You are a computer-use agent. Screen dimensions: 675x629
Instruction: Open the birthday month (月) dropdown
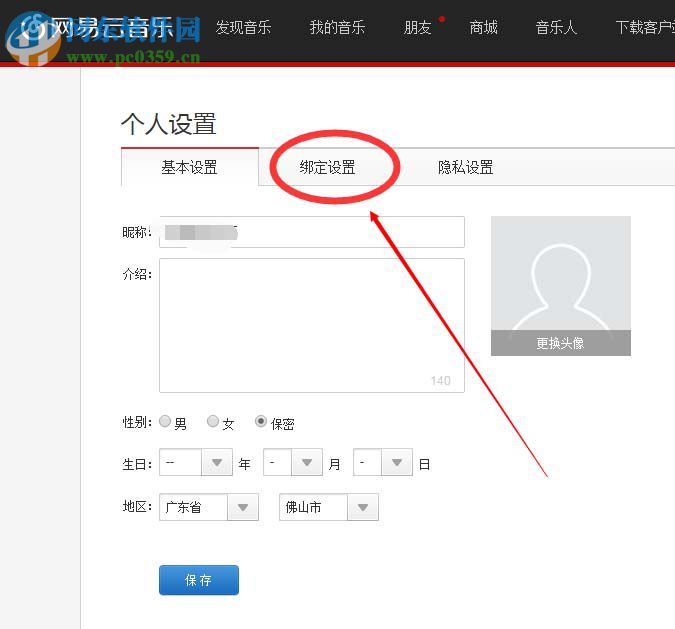coord(293,462)
